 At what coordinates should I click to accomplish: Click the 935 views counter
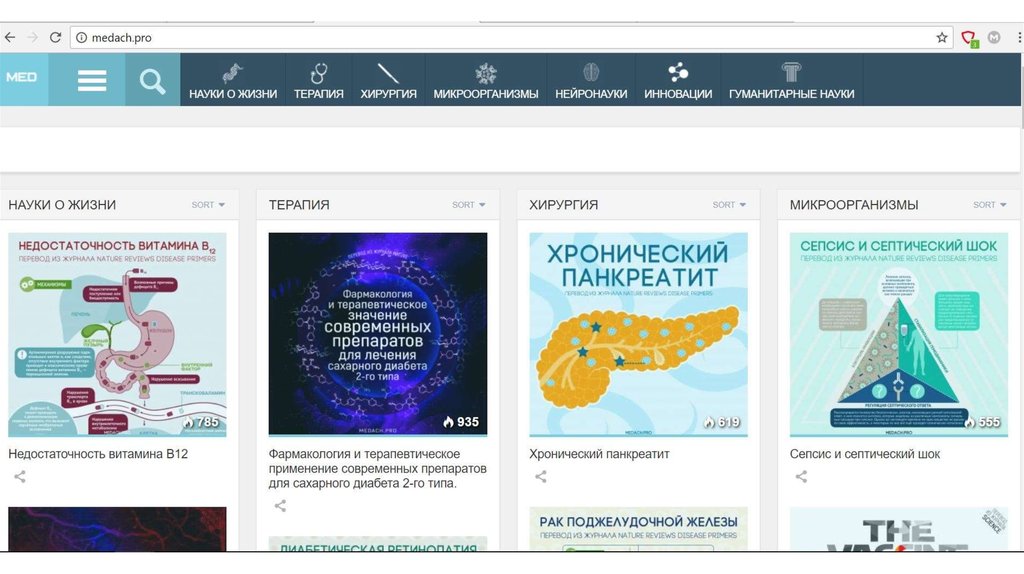pos(461,423)
